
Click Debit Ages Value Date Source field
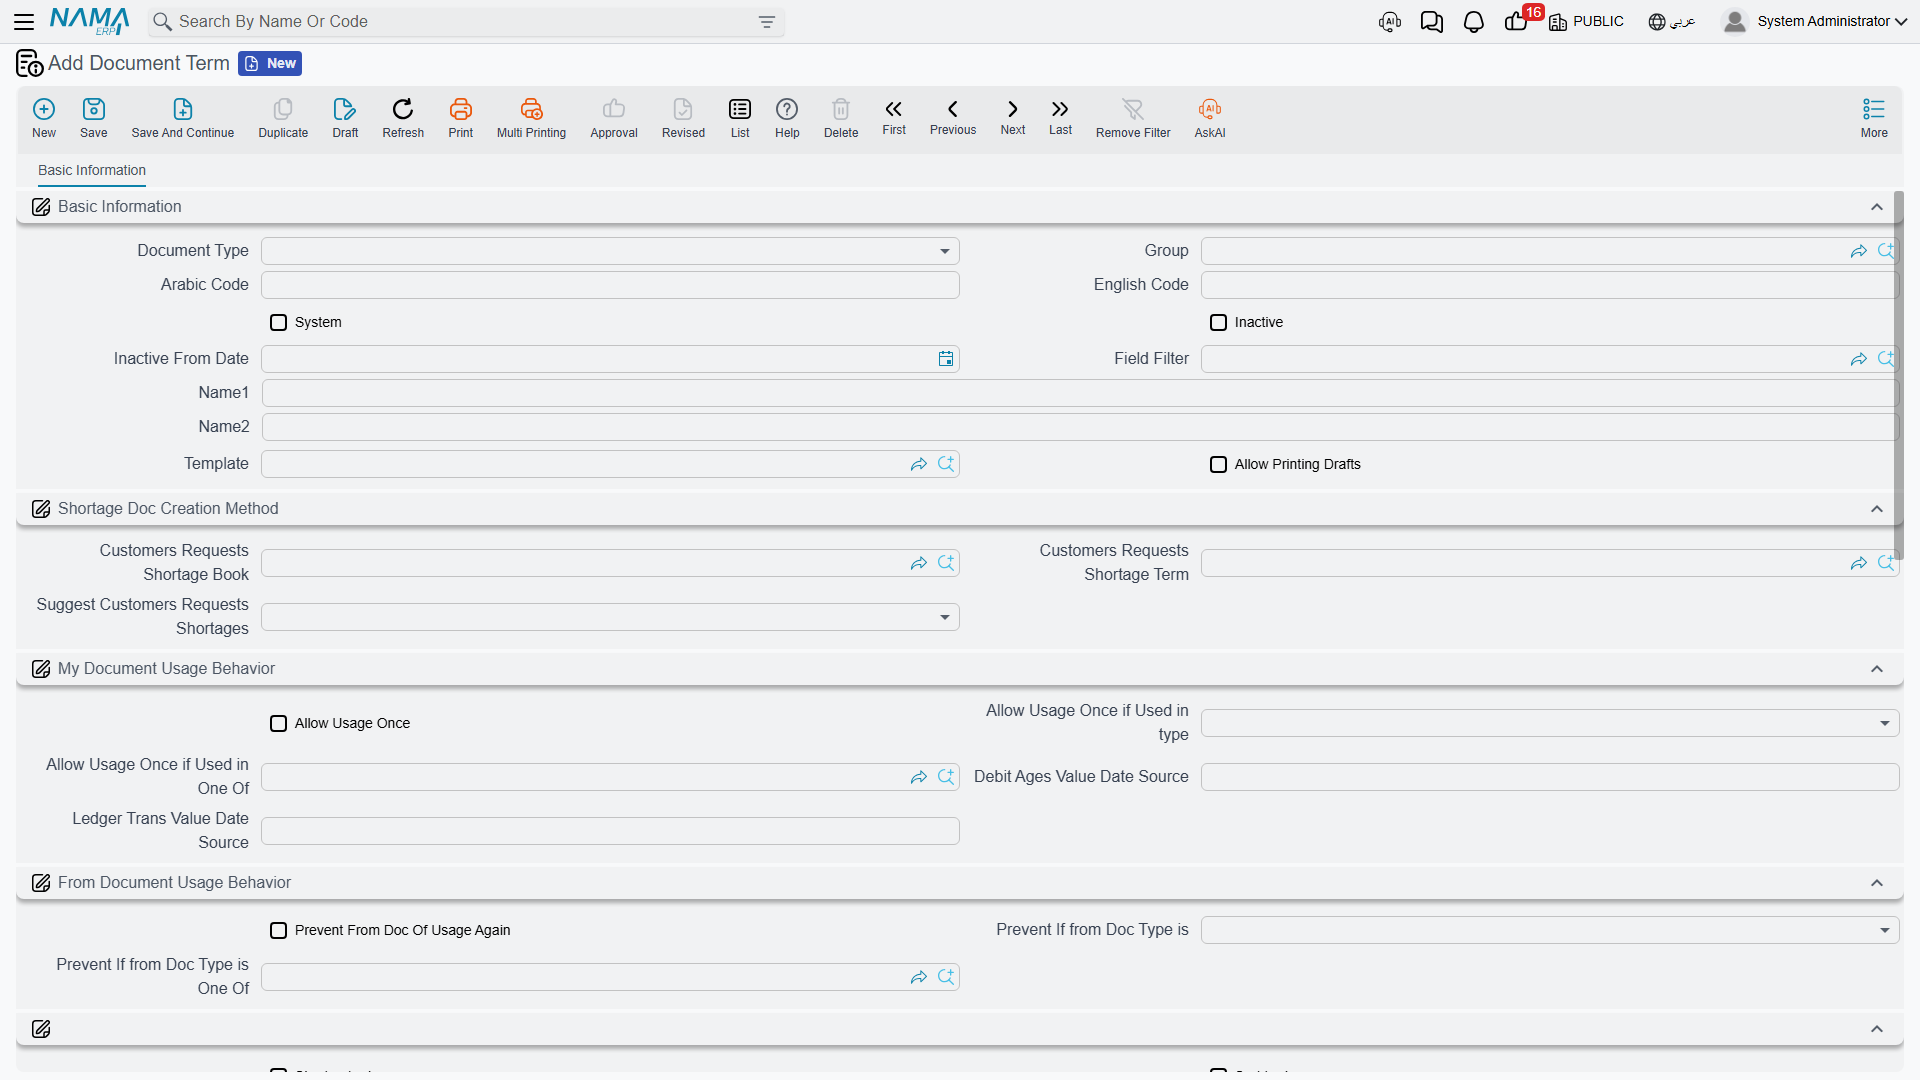(x=1549, y=777)
